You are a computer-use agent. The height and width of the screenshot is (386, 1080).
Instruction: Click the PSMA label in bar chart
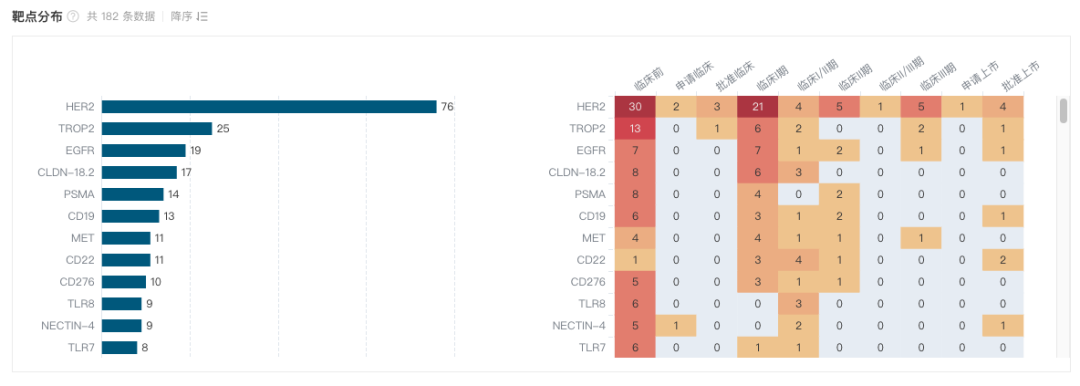[79, 194]
